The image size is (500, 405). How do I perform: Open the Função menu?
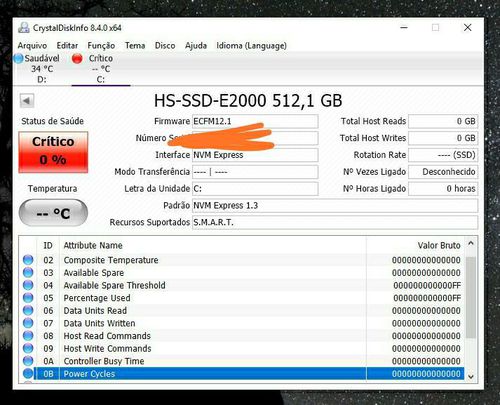(101, 46)
